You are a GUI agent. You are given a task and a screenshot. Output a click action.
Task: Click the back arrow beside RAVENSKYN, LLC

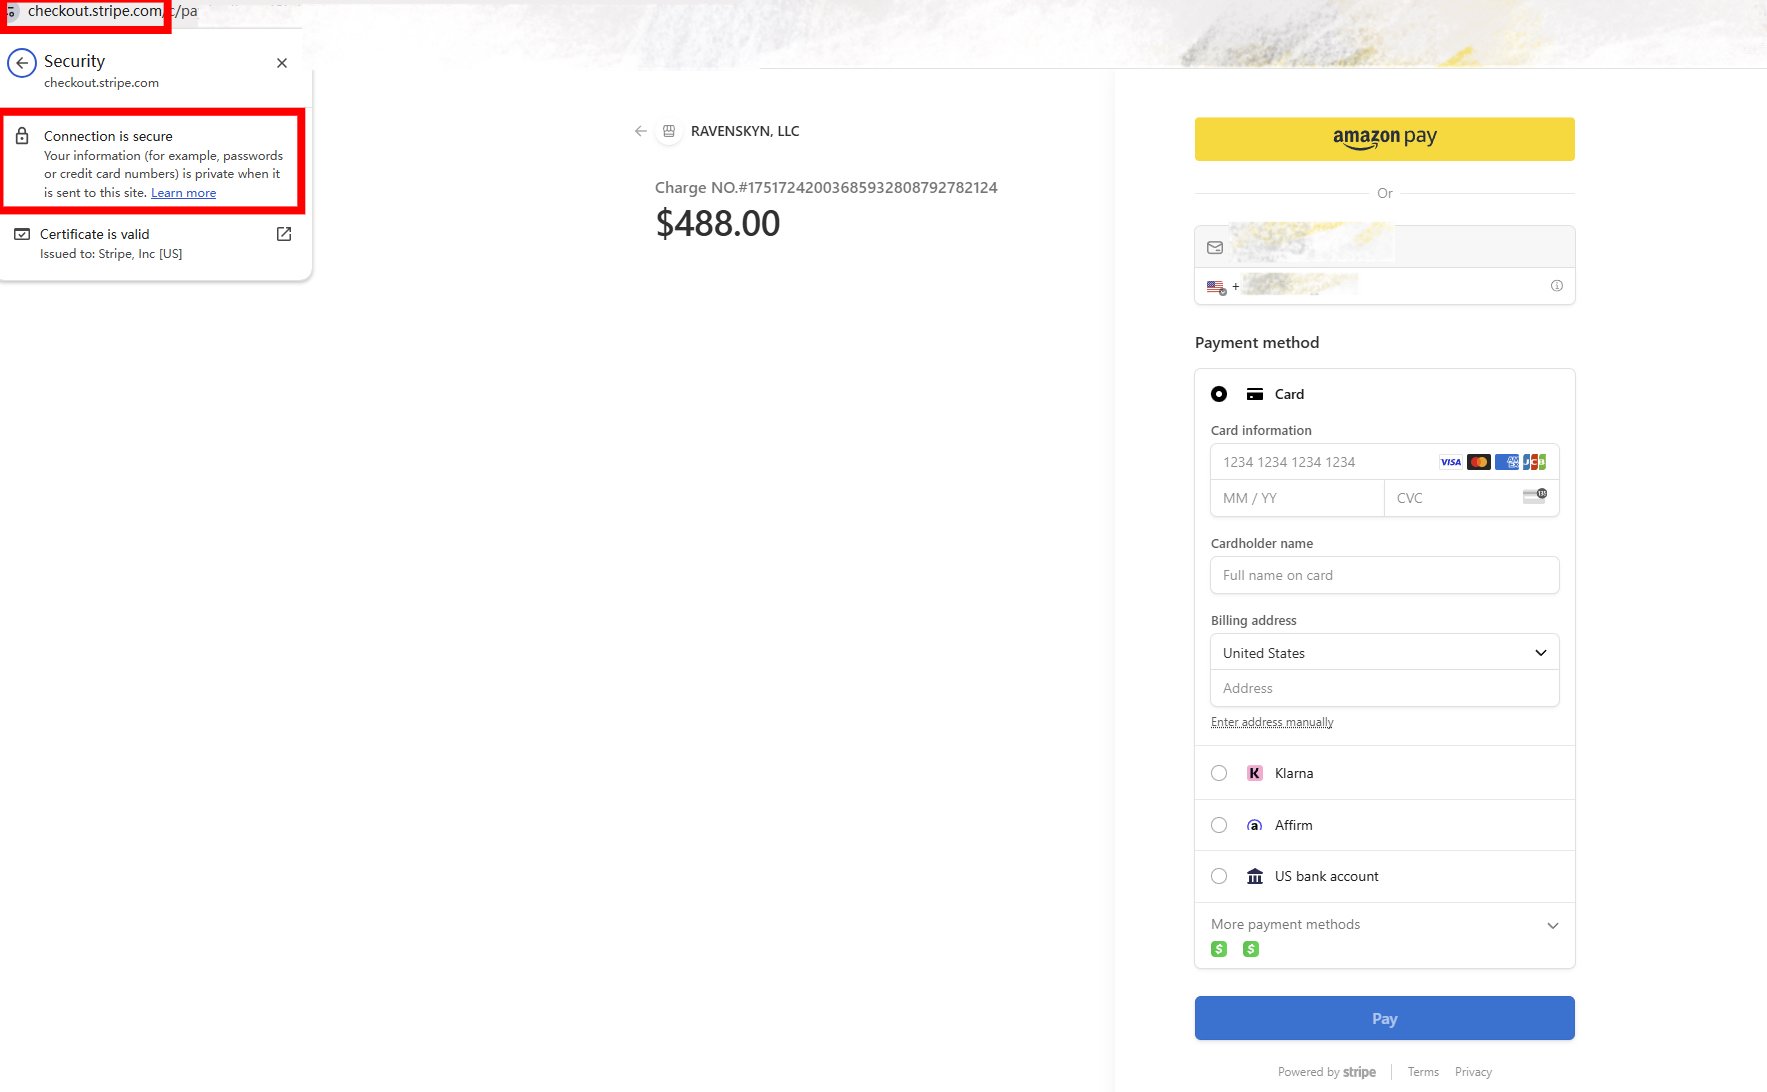[x=641, y=131]
